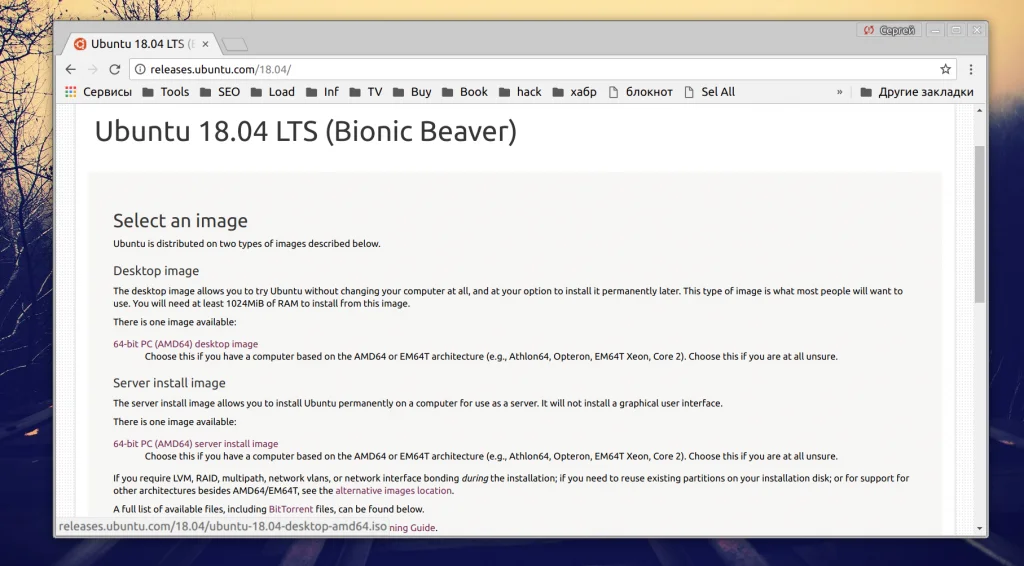View site information icon in address bar
Image resolution: width=1024 pixels, height=566 pixels.
pyautogui.click(x=140, y=69)
